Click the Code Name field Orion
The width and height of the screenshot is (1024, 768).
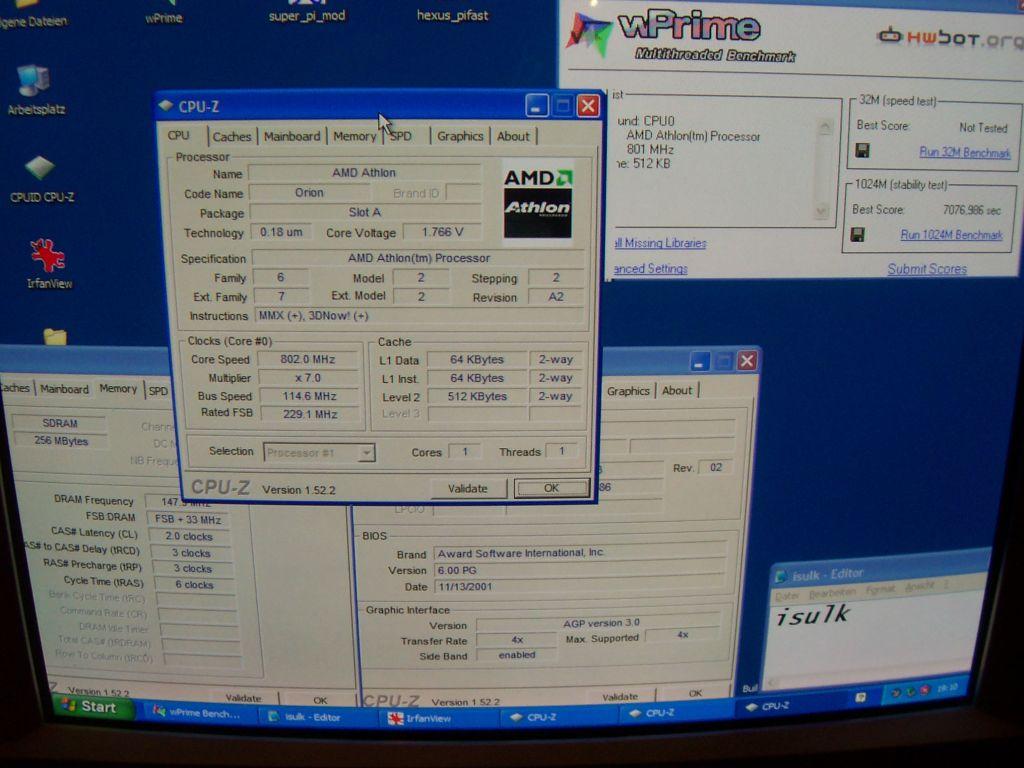(309, 193)
